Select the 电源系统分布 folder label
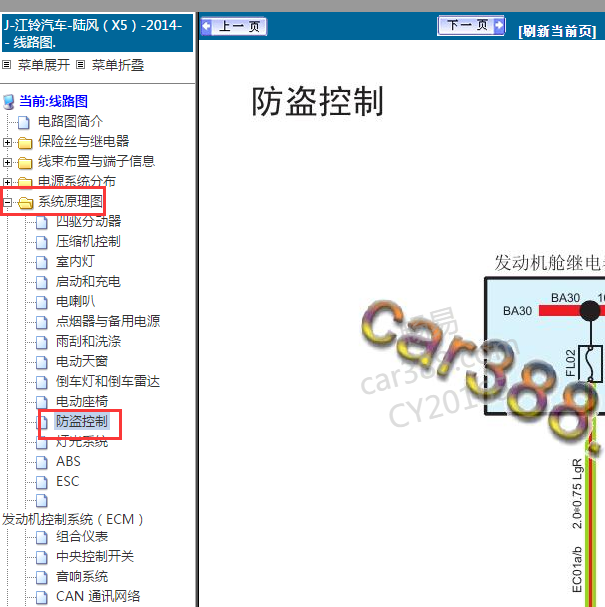The image size is (605, 607). 77,181
